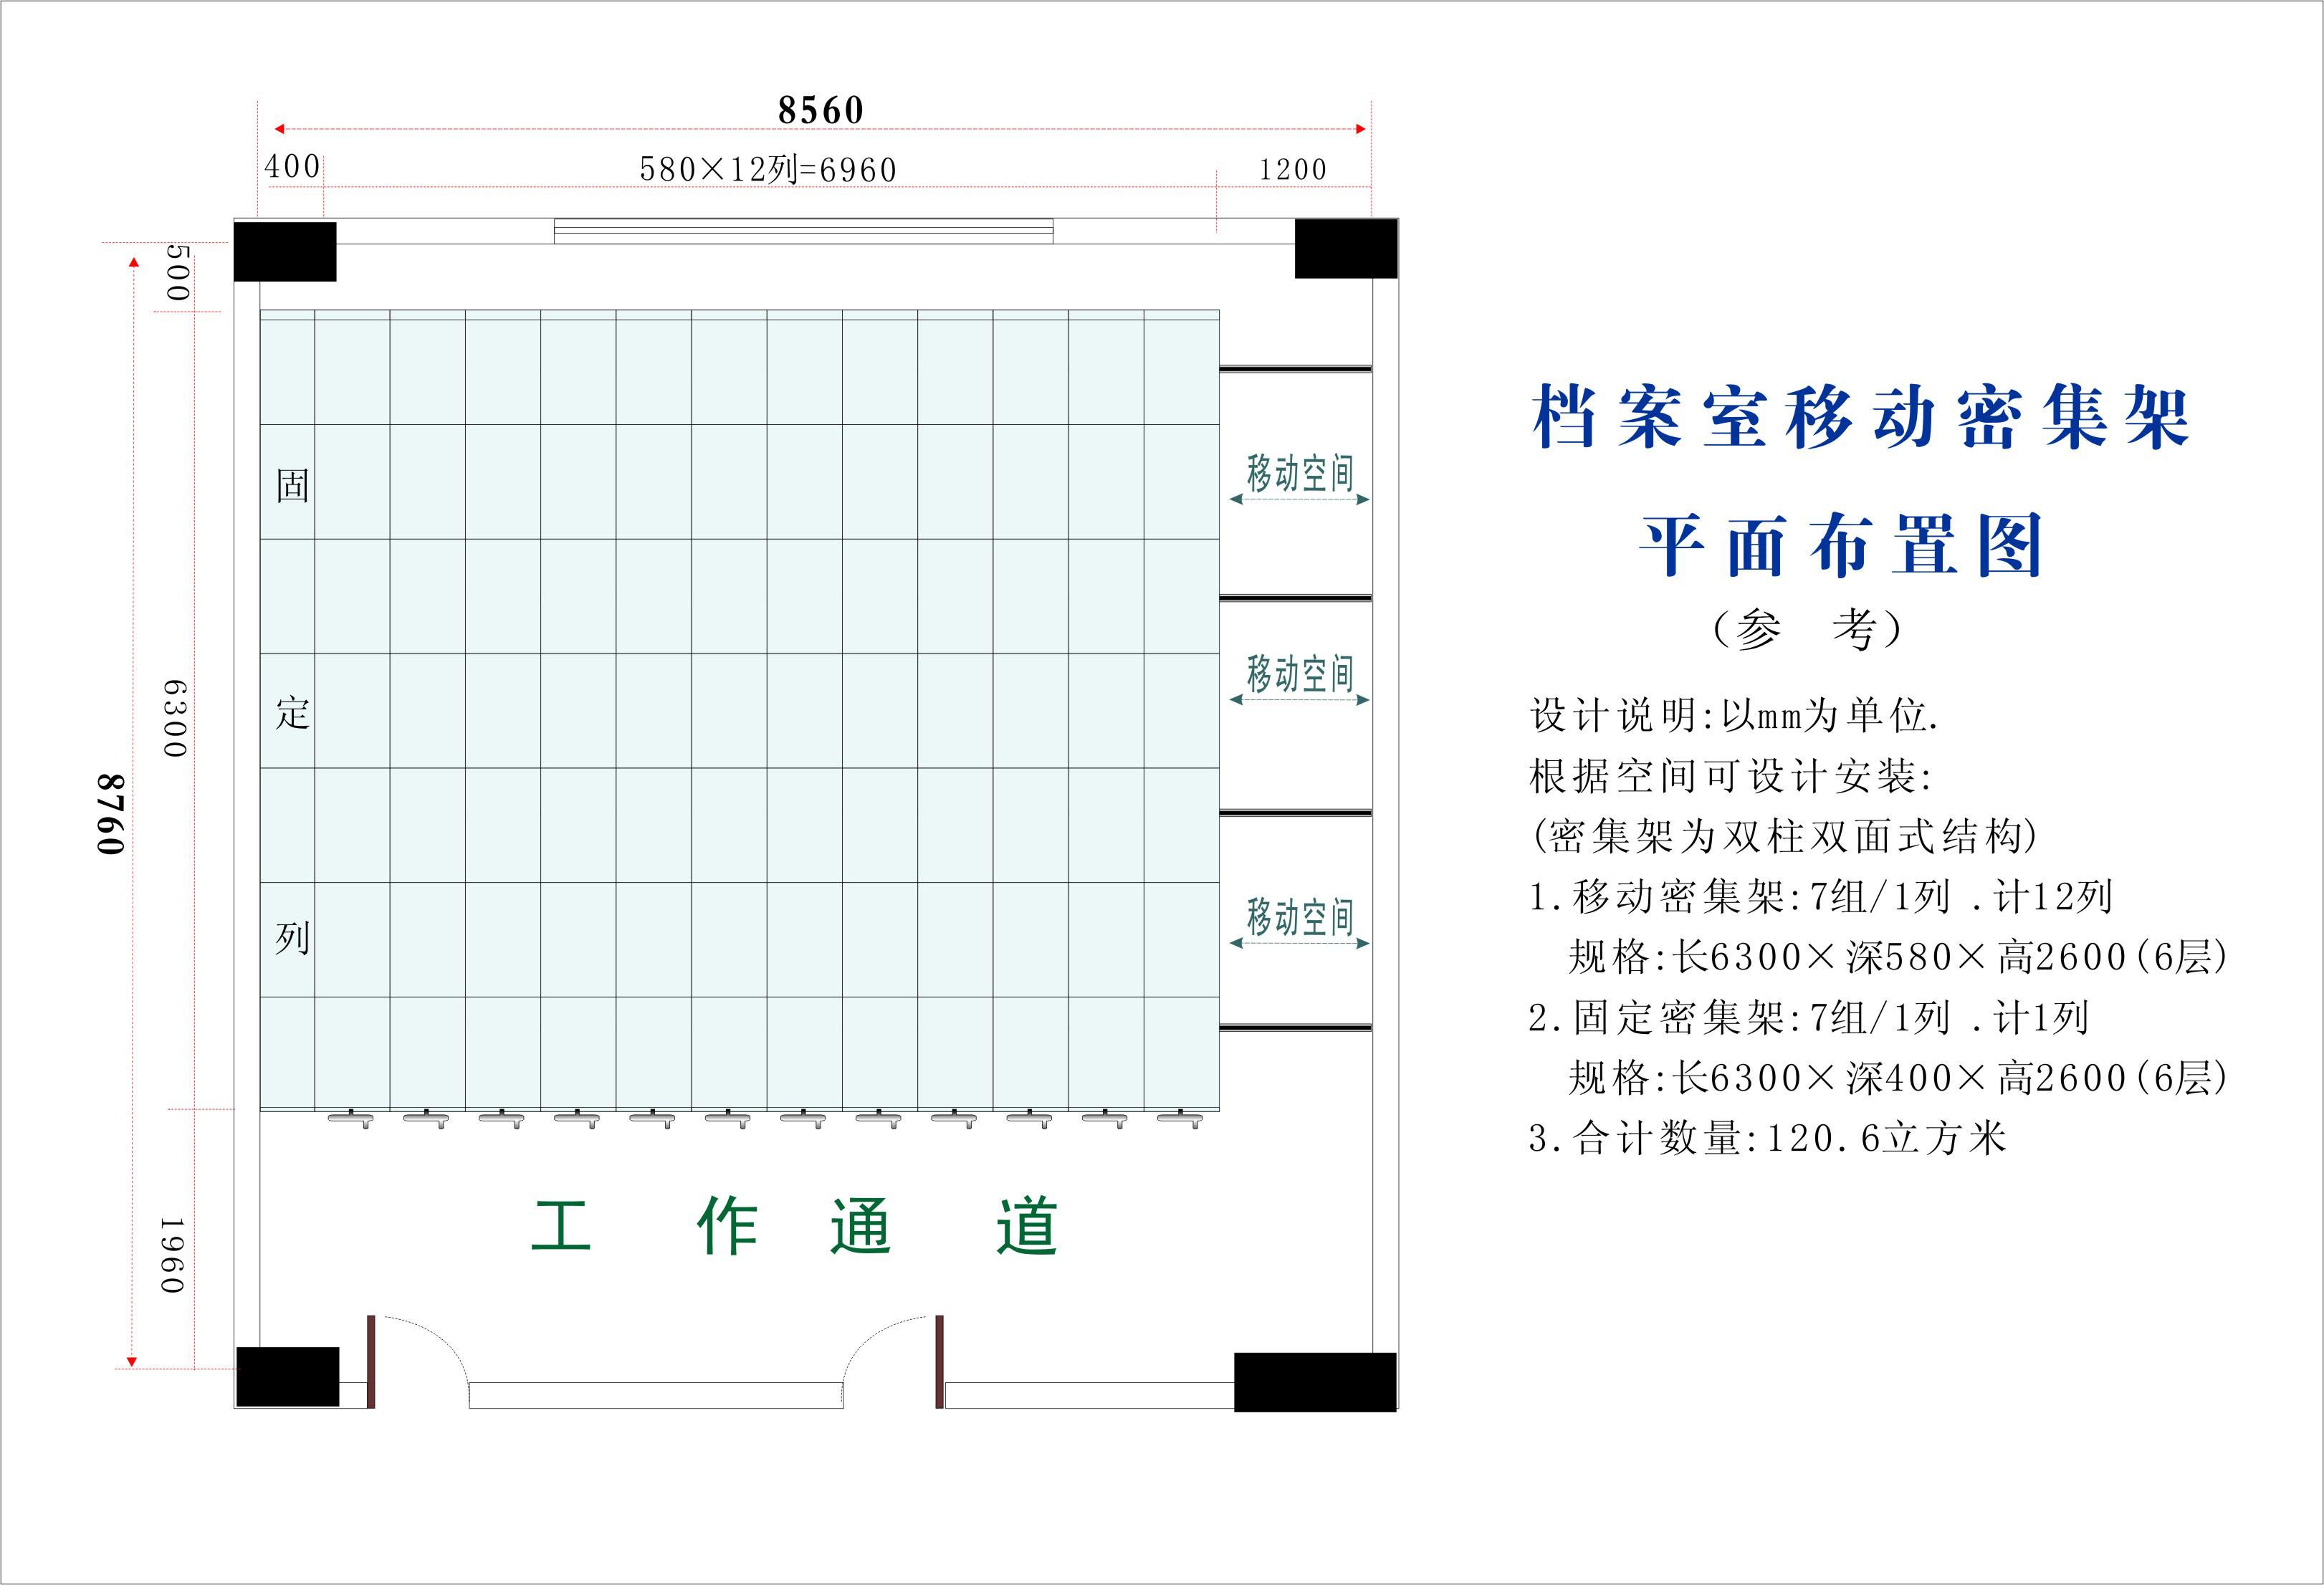Click line '2.固定密集架:7组/1列 .计1列'
Screen dimensions: 2324x1585
click(x=1809, y=1017)
